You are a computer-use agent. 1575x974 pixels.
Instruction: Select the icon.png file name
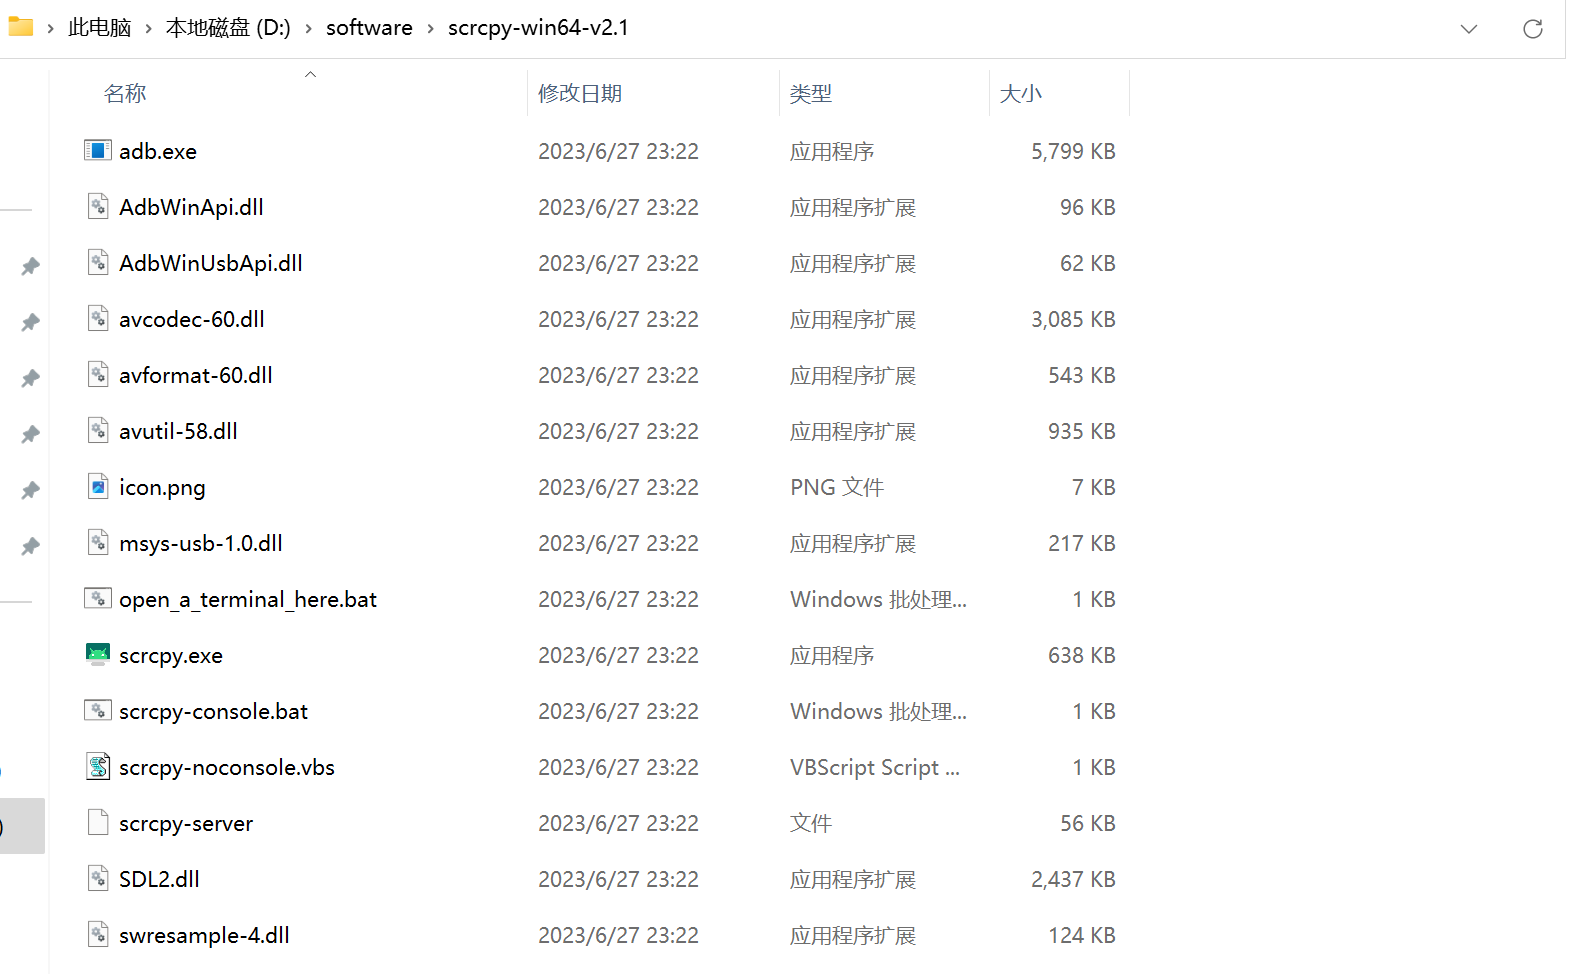[x=162, y=487]
